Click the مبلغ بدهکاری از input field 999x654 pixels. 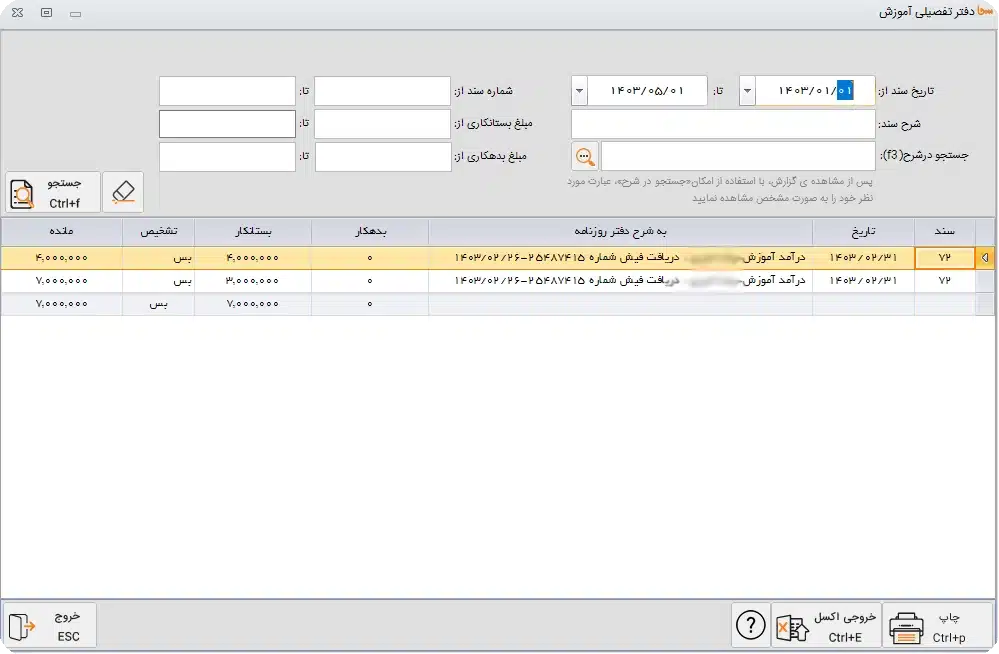tap(383, 156)
